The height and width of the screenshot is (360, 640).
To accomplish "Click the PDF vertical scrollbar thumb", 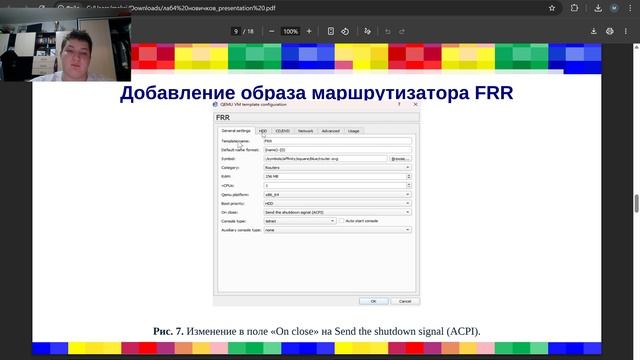I will [636, 204].
